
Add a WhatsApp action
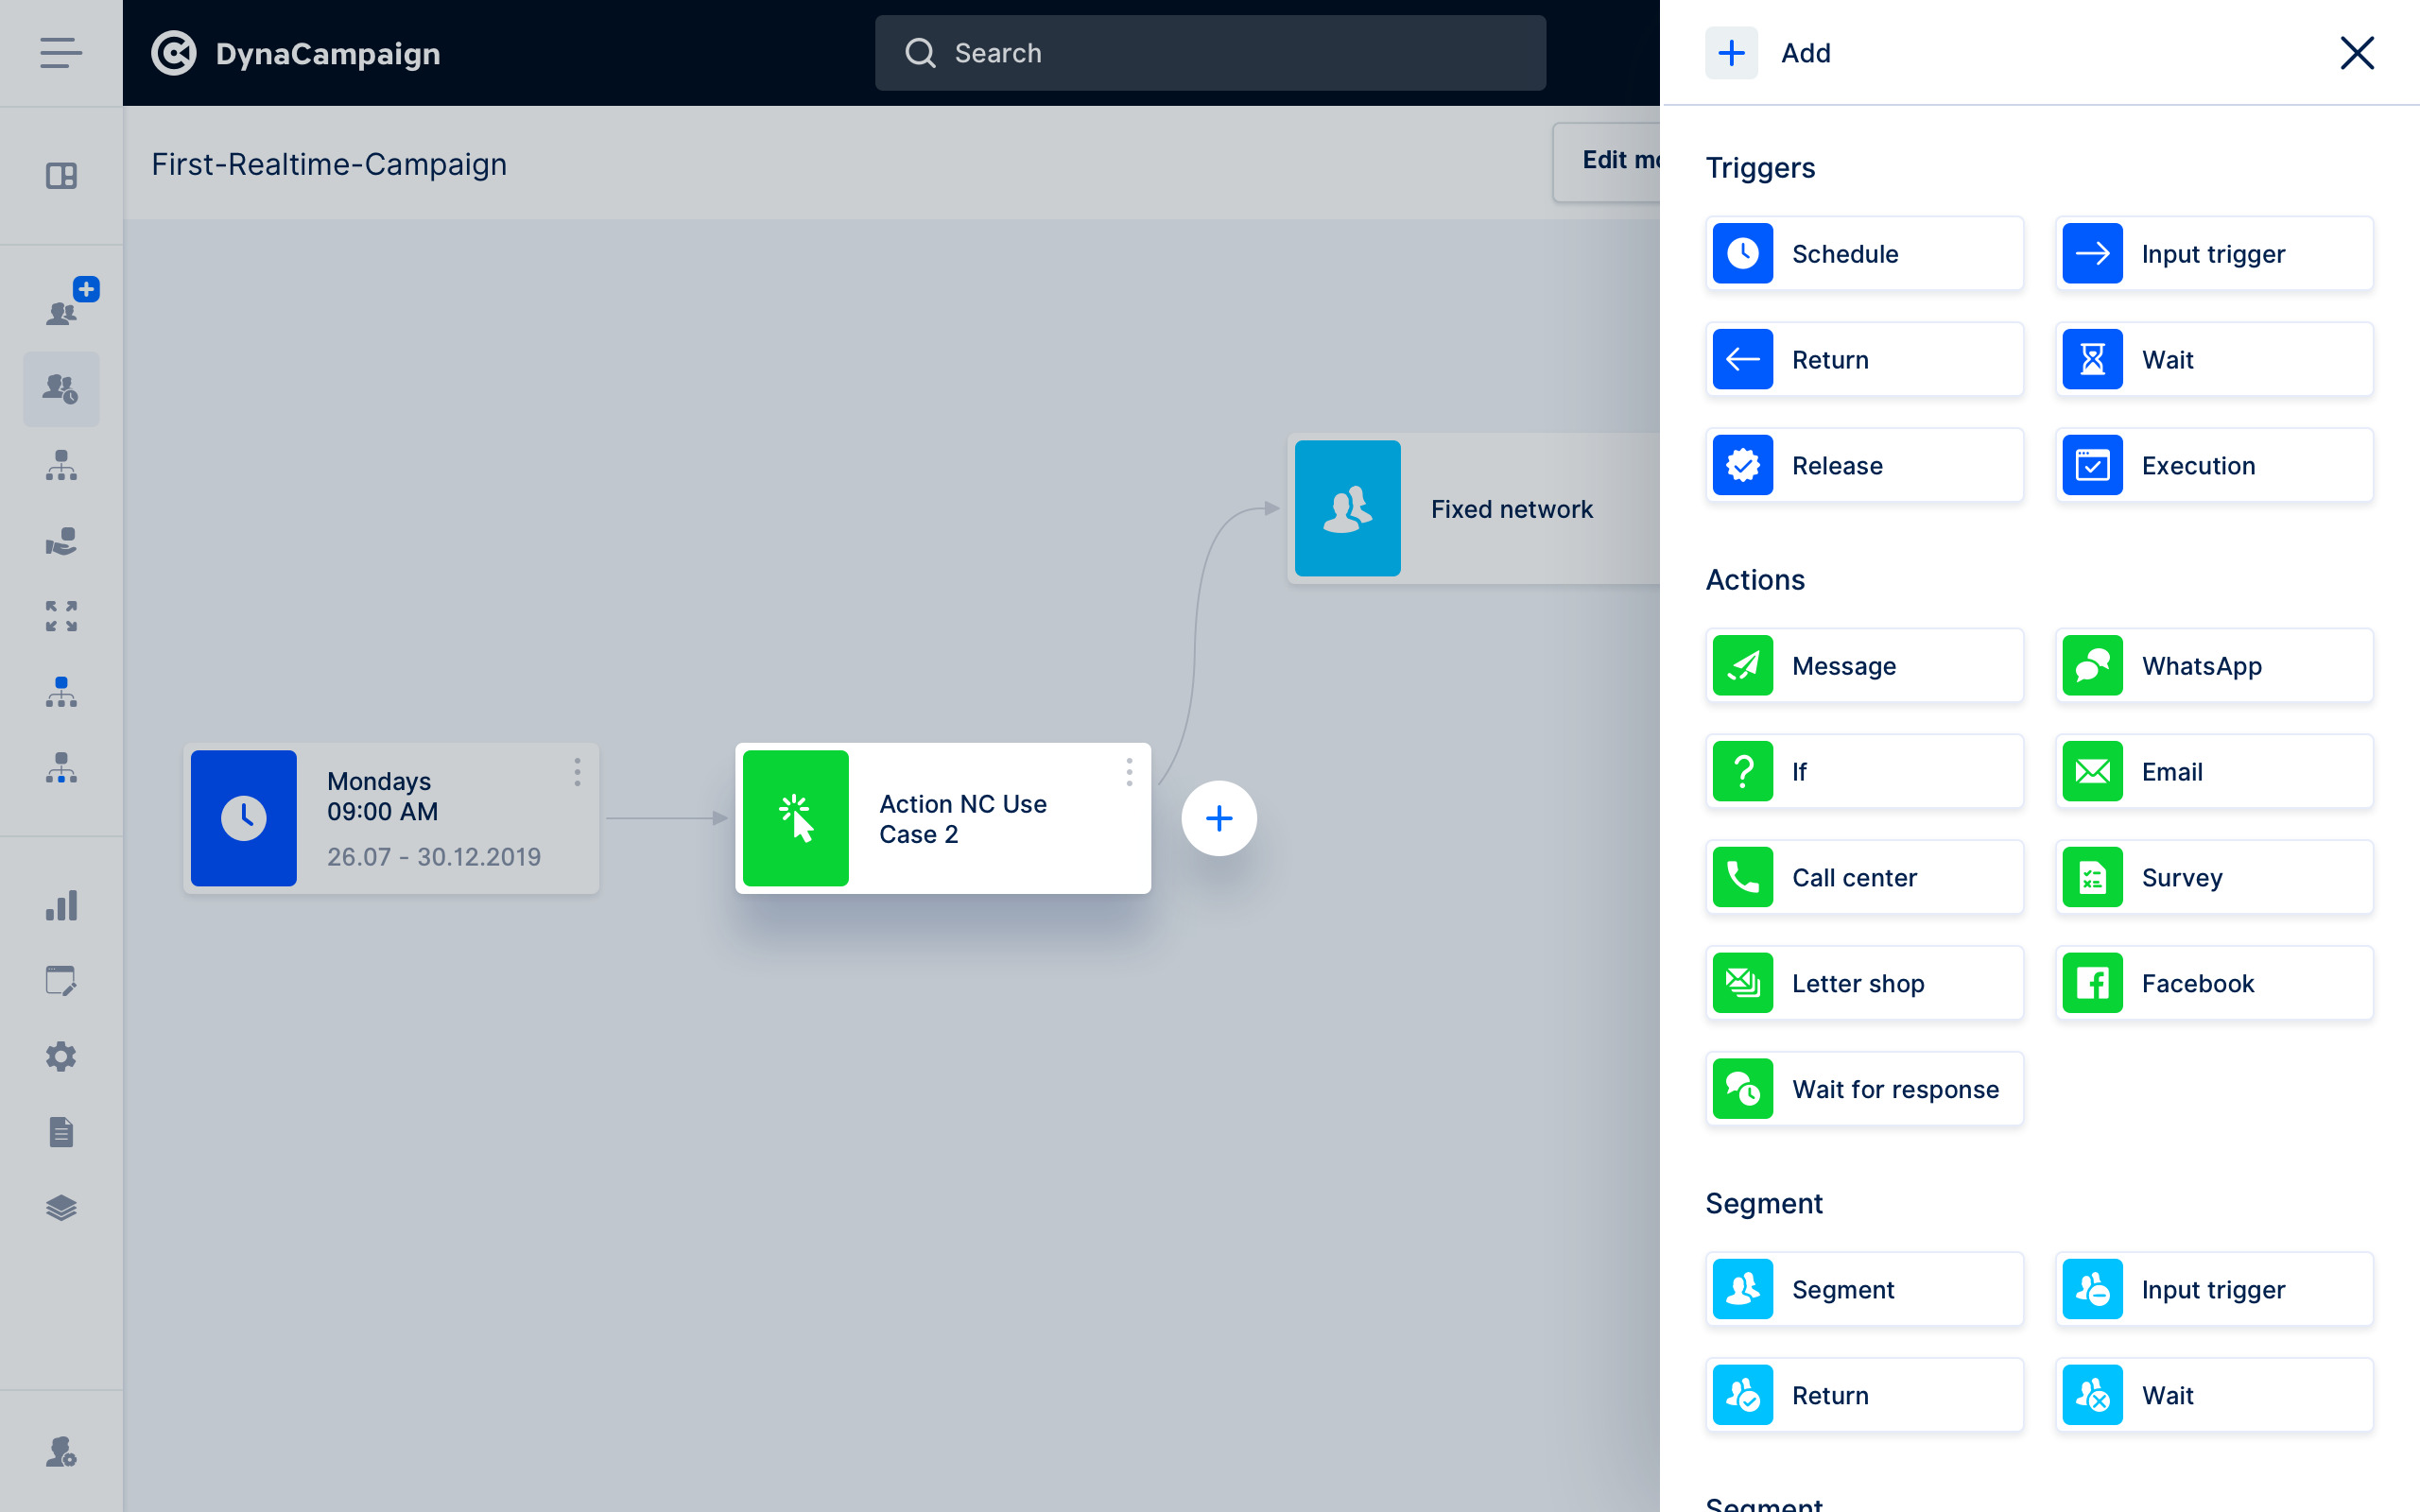(2214, 666)
